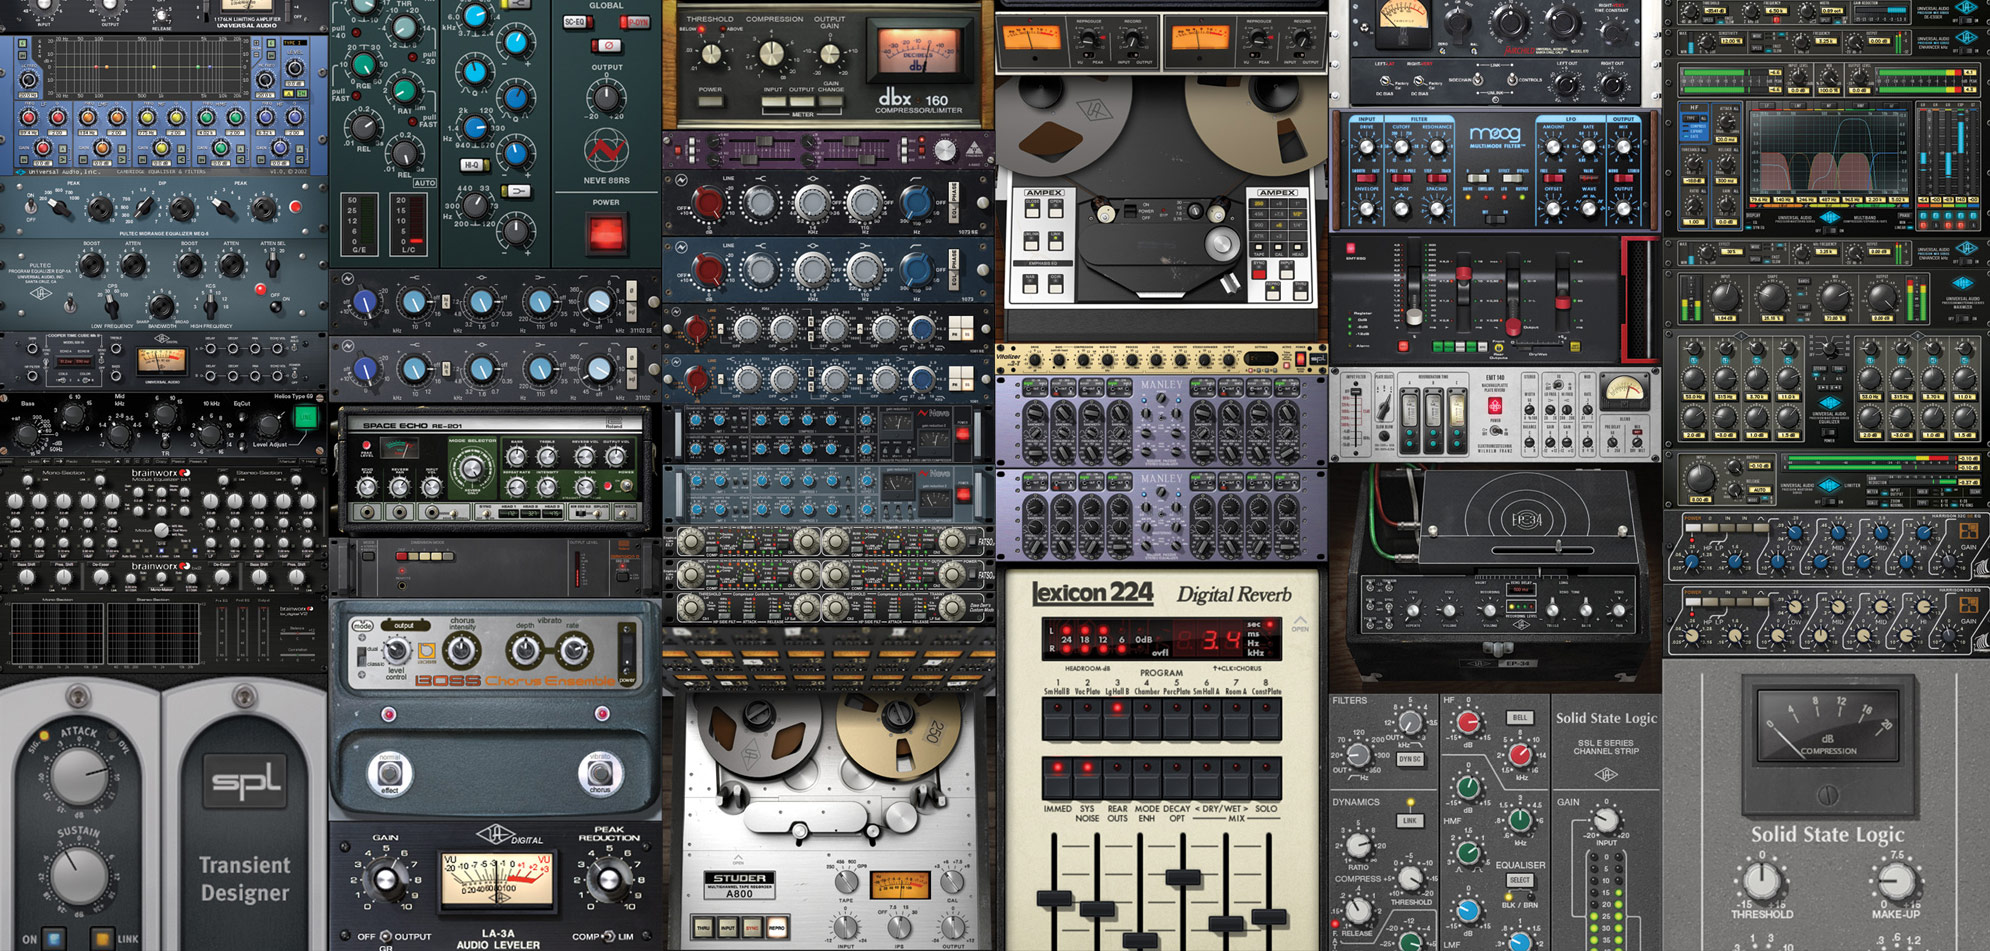Stomp the Boss normal/effect footswitch
The width and height of the screenshot is (1990, 951).
tap(389, 772)
